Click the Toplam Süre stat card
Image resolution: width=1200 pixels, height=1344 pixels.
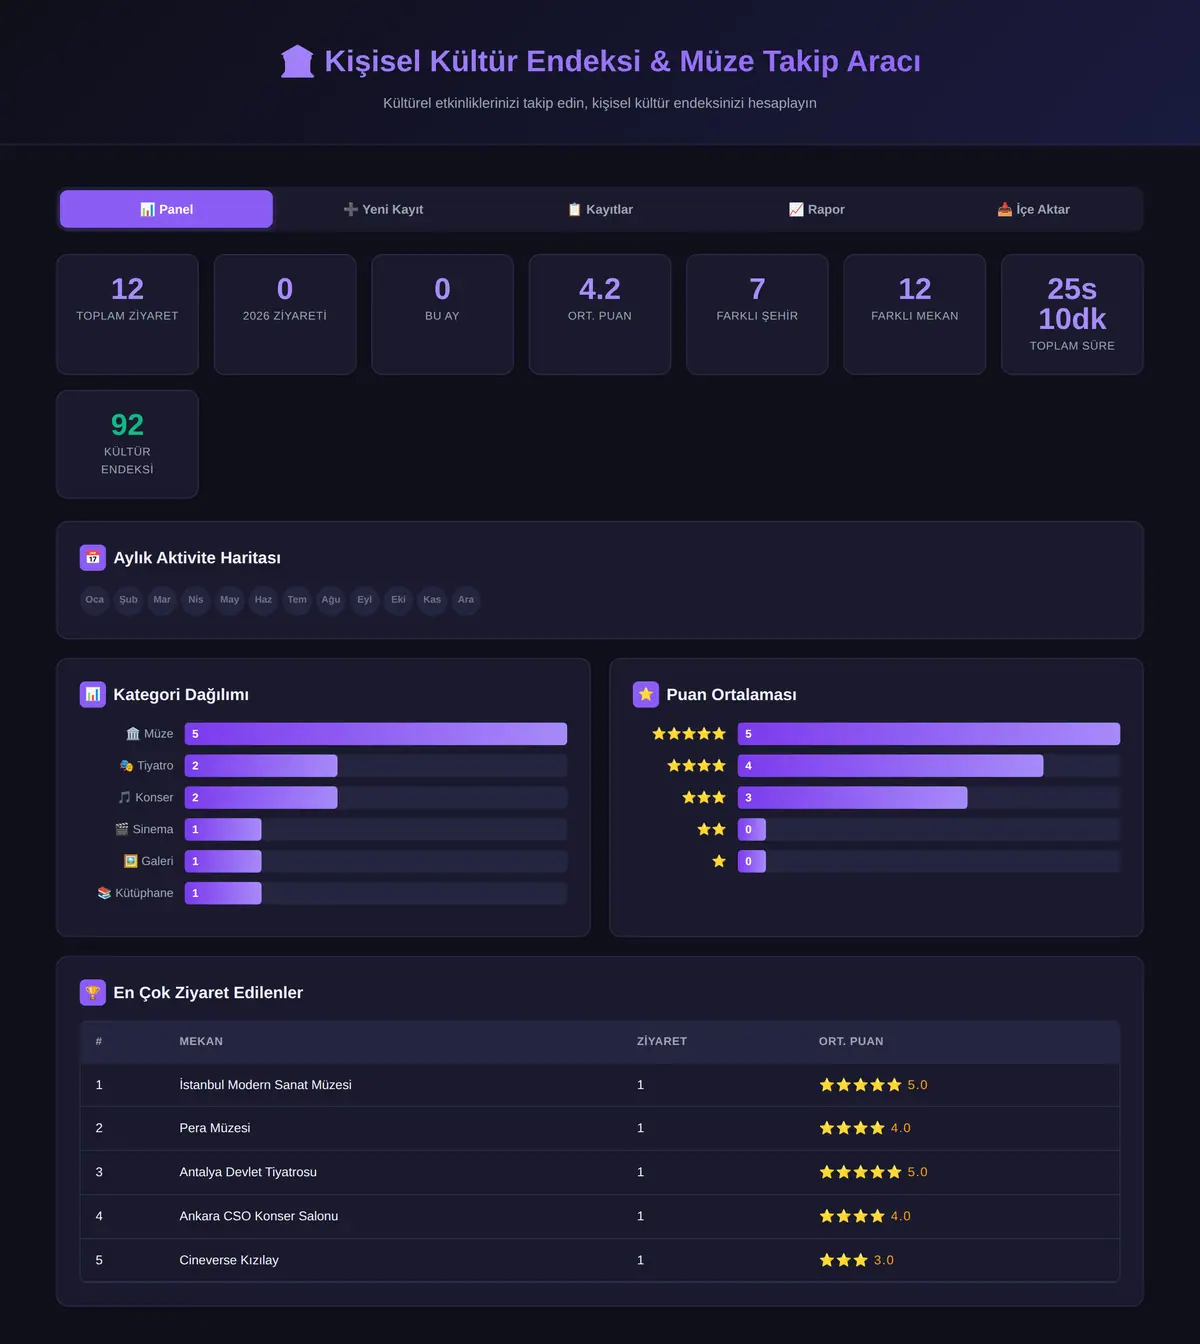pyautogui.click(x=1072, y=314)
